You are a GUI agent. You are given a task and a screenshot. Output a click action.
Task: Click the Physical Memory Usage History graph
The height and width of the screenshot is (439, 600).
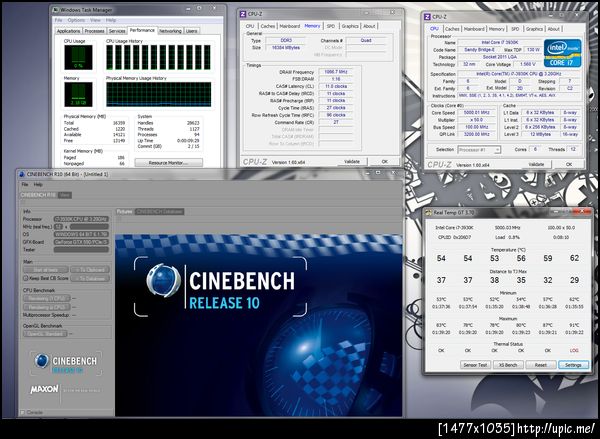[x=158, y=94]
